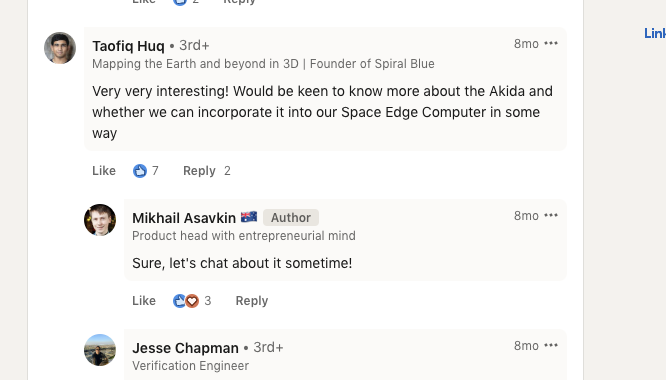This screenshot has height=380, width=666.
Task: View like reaction icon on Mikhail's reply
Action: pos(179,301)
